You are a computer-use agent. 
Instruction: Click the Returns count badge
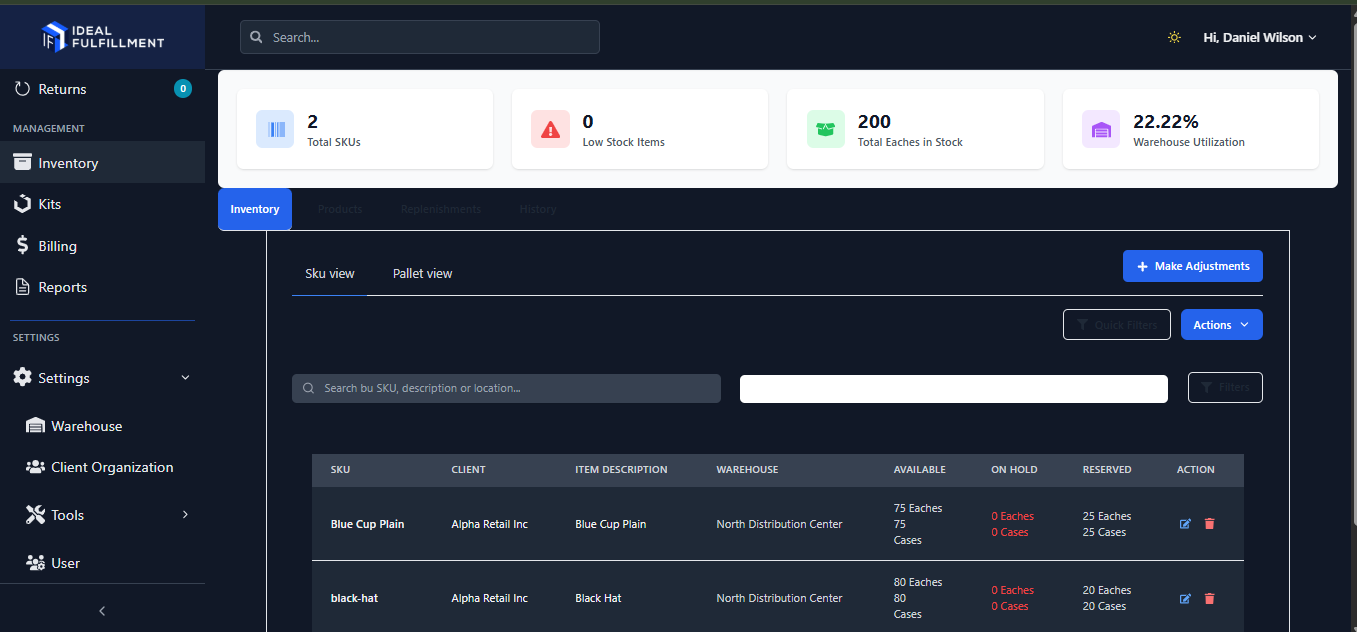coord(183,89)
